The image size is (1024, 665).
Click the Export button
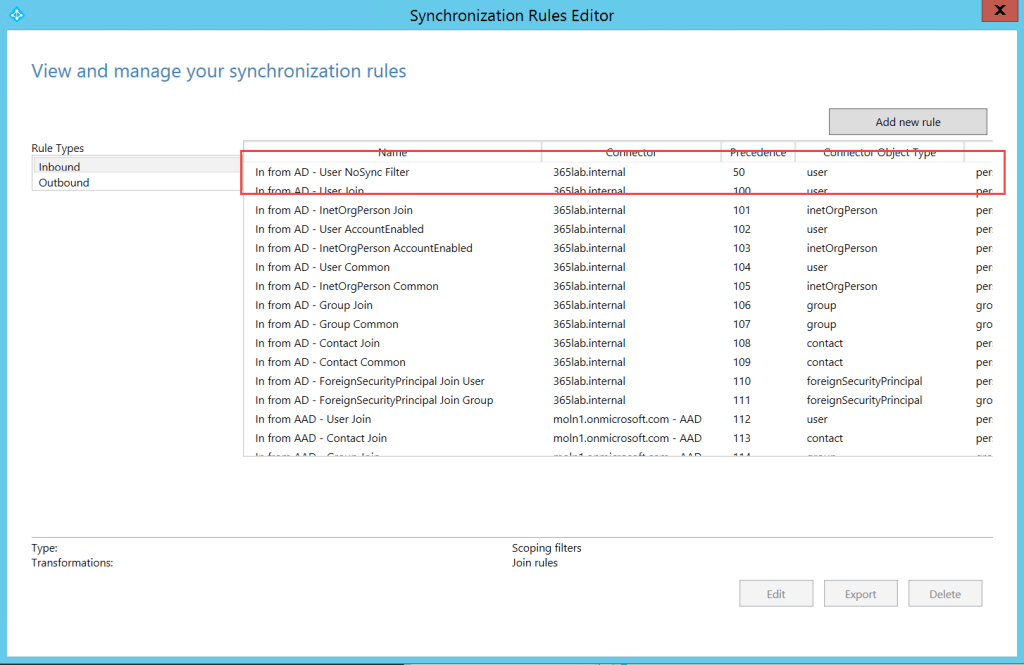click(860, 594)
